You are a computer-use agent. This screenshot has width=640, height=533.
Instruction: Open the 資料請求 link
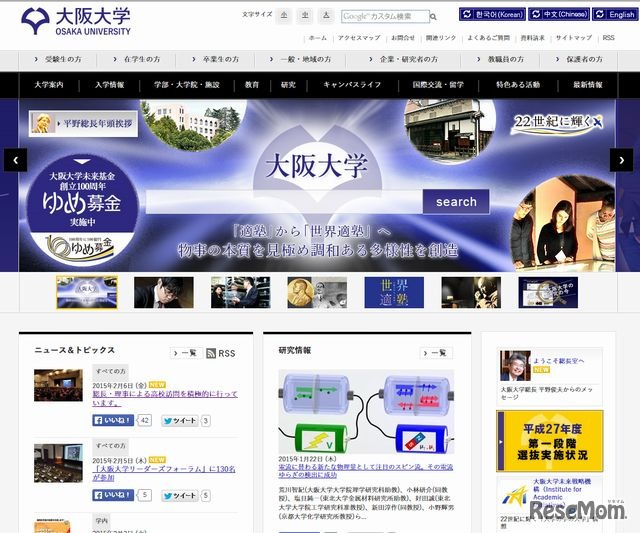pos(532,38)
